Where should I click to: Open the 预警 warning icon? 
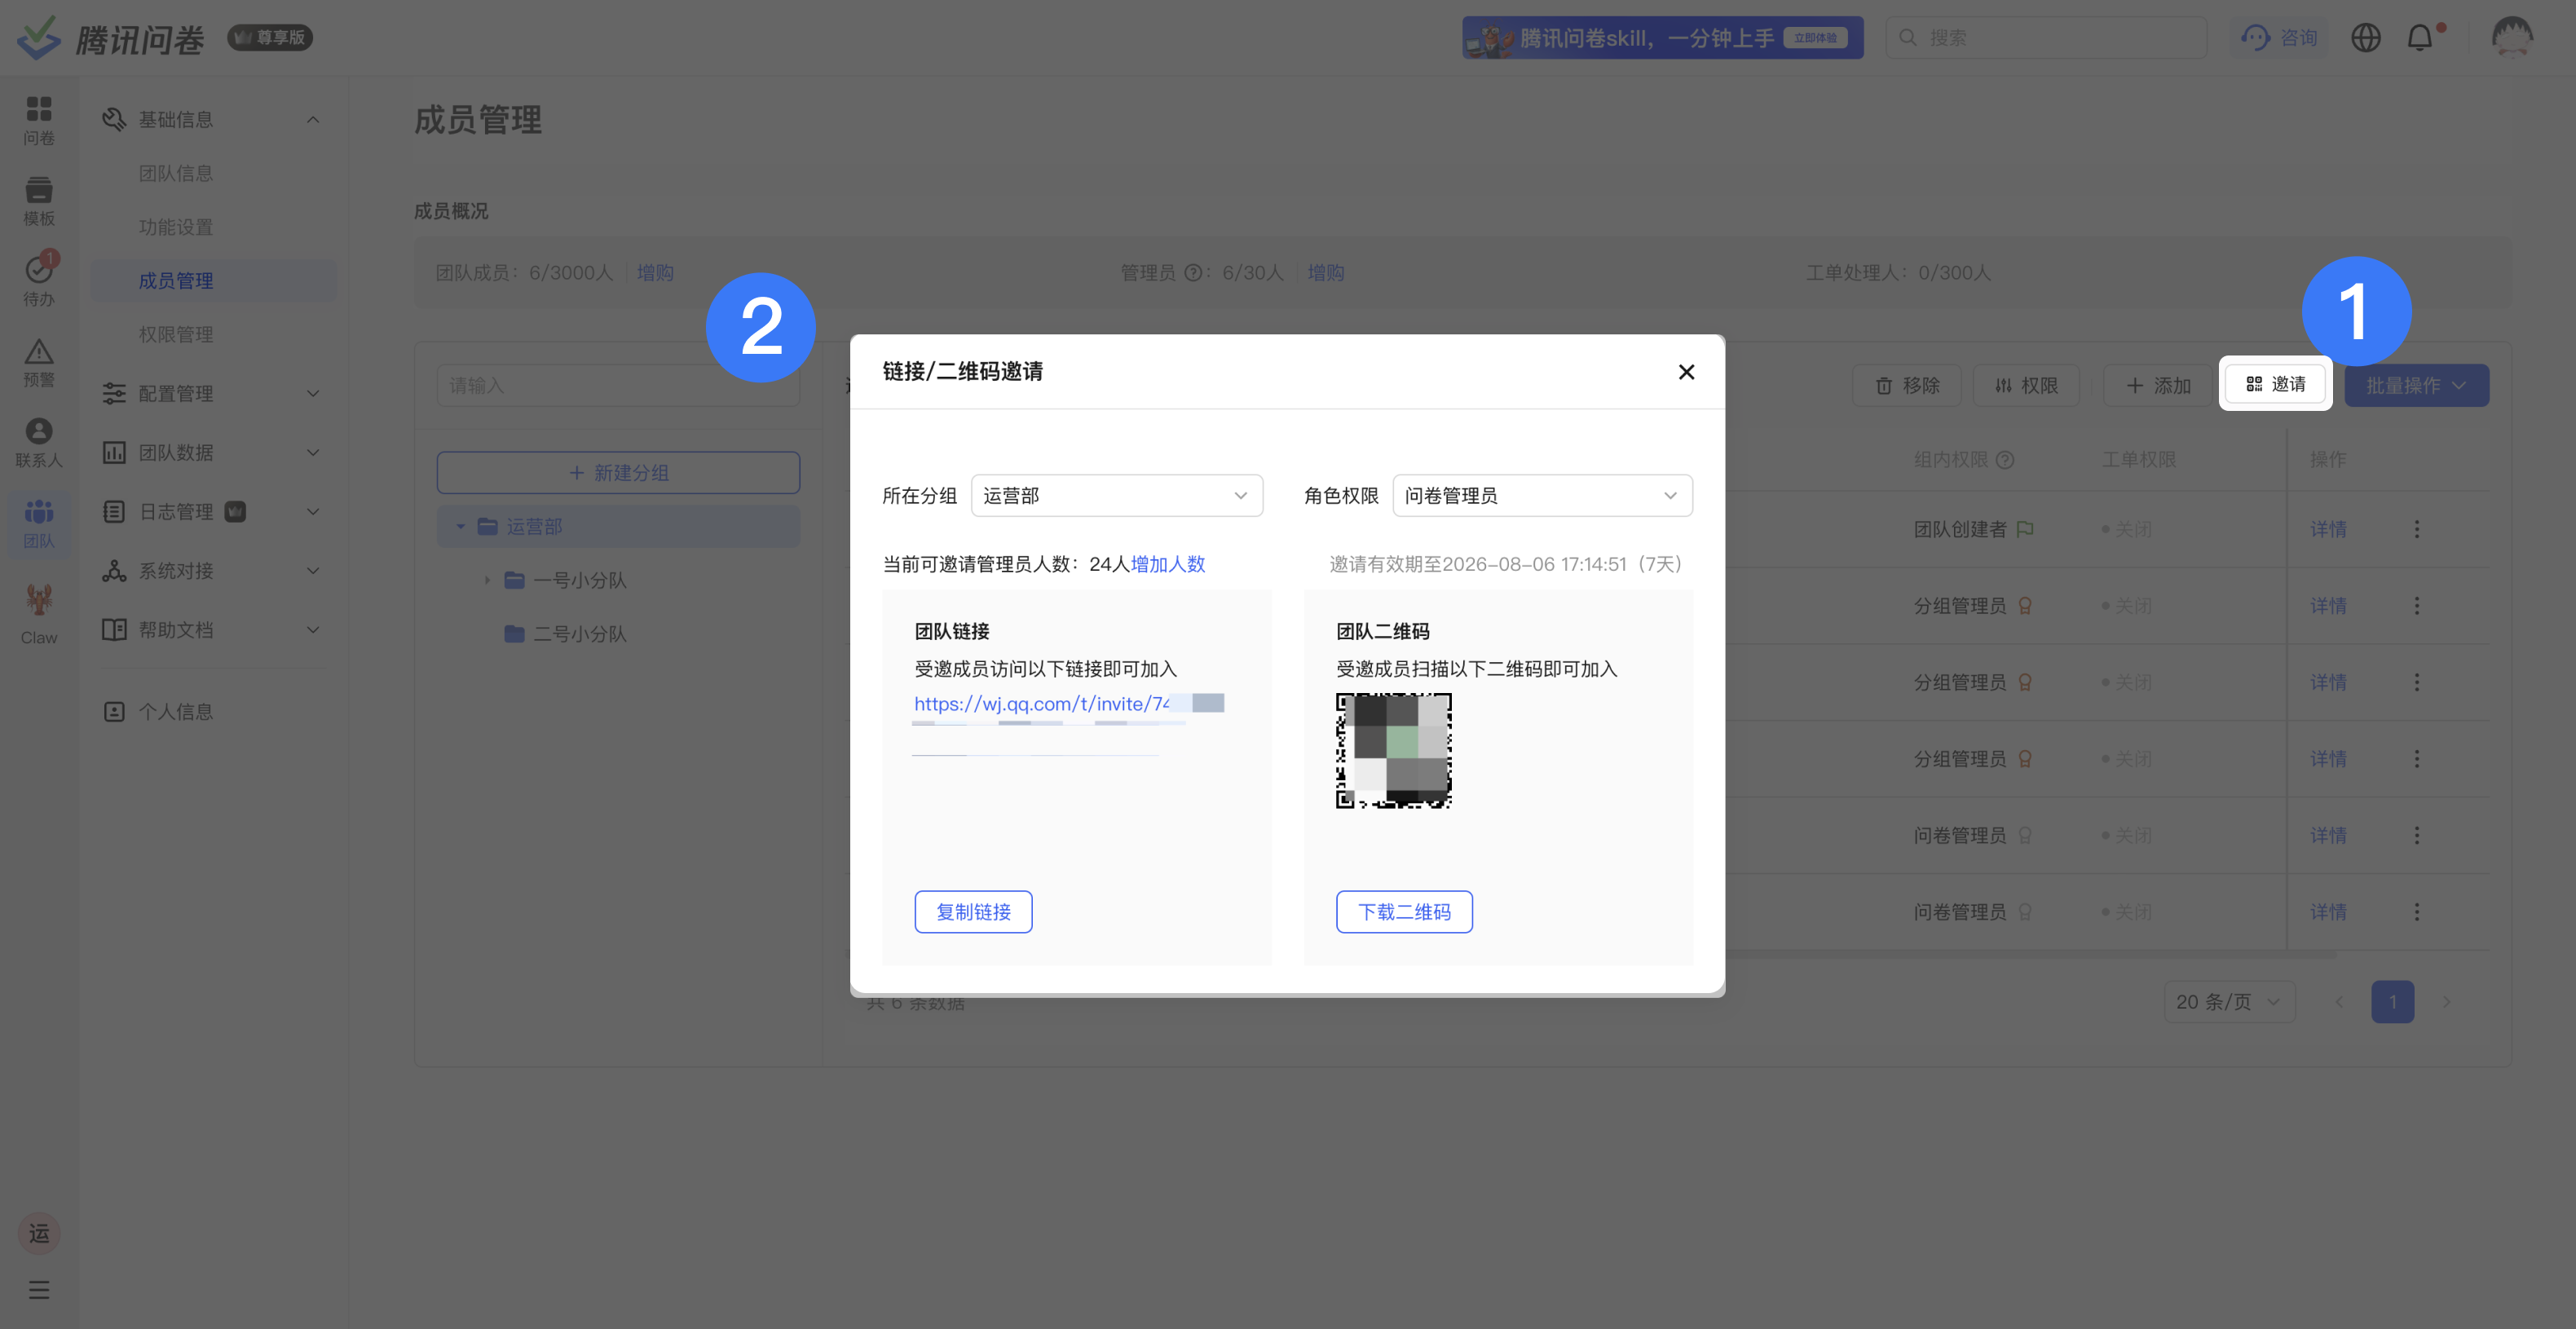pyautogui.click(x=39, y=362)
